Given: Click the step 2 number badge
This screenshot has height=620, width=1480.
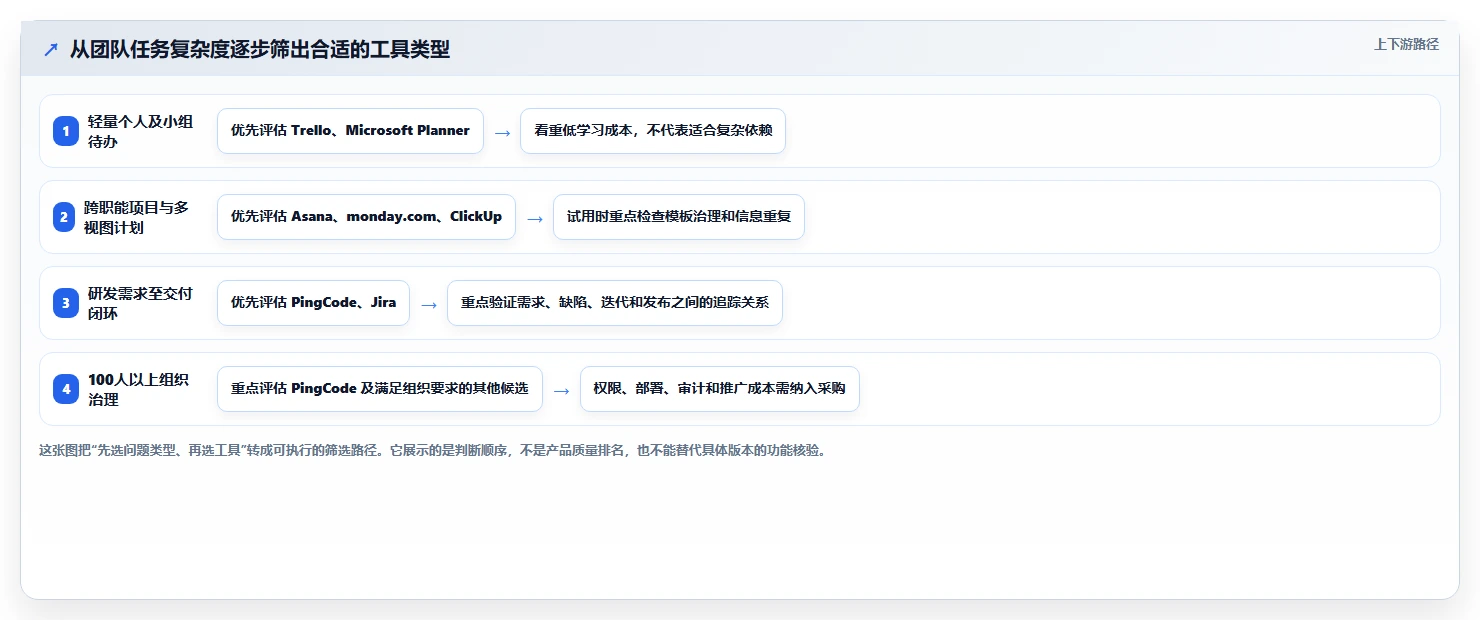Looking at the screenshot, I should [66, 217].
